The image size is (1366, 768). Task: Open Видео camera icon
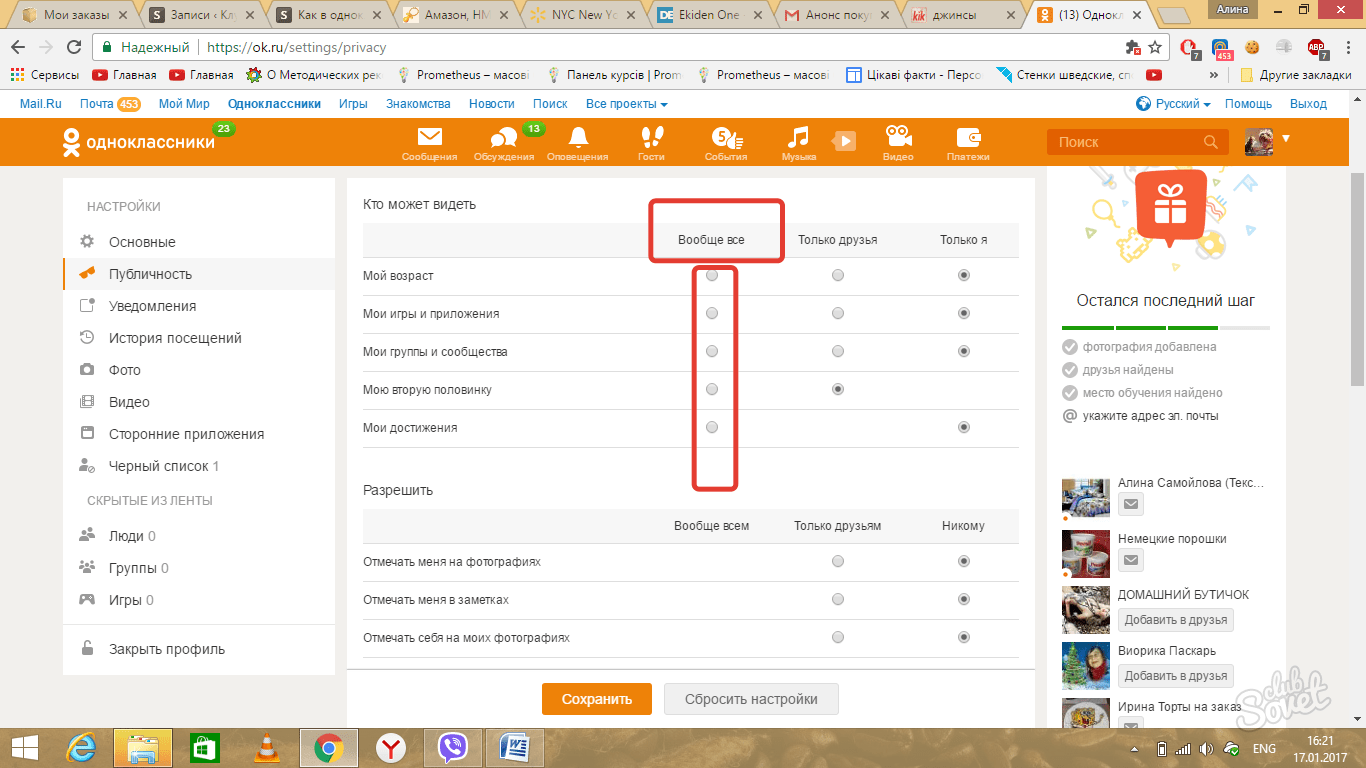[x=898, y=138]
